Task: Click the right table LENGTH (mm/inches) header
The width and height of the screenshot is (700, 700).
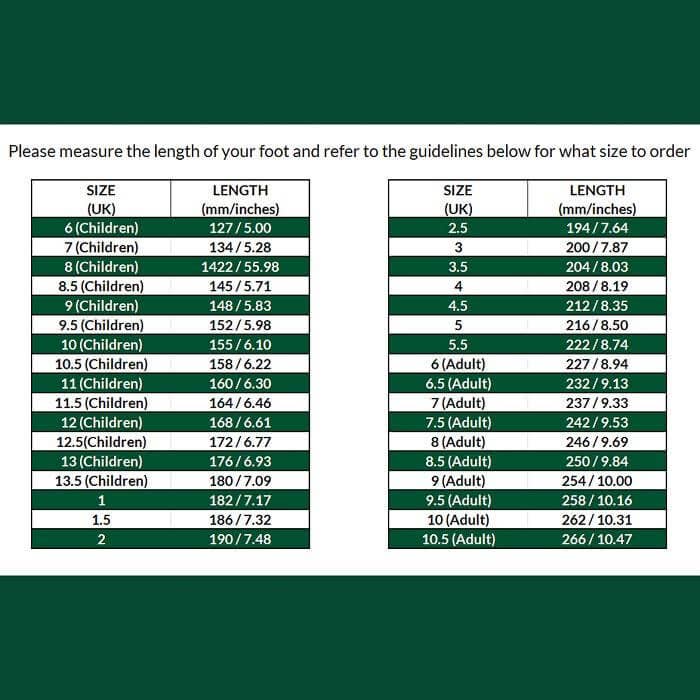Action: pos(597,199)
